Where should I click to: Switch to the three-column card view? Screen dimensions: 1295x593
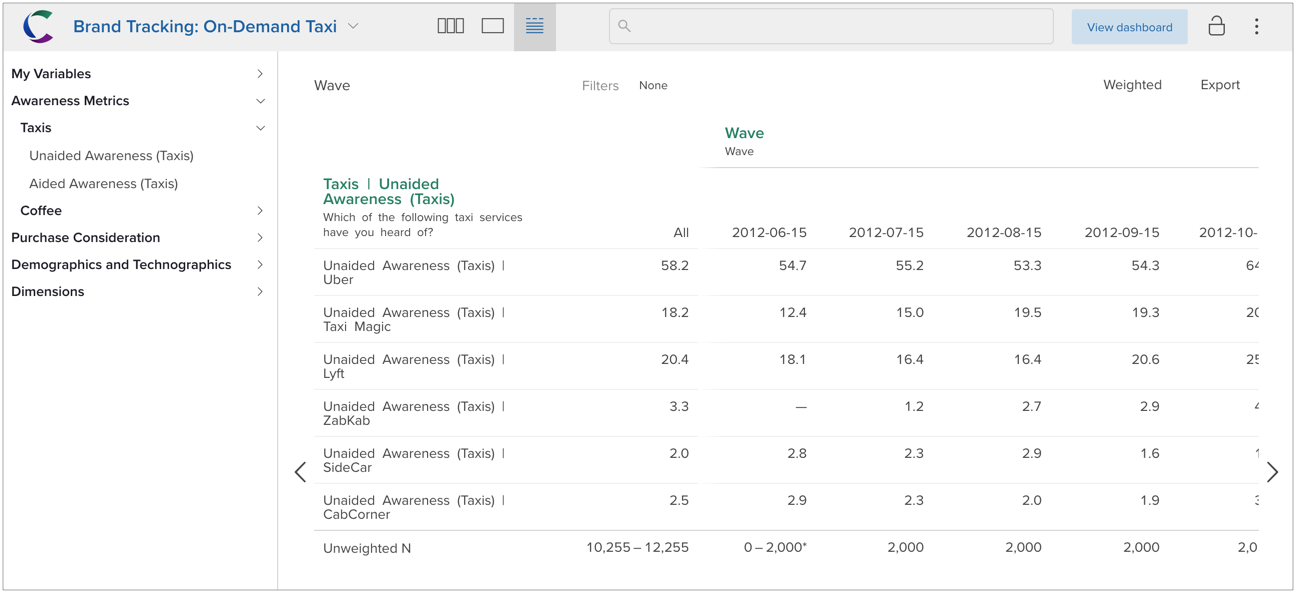pos(450,26)
